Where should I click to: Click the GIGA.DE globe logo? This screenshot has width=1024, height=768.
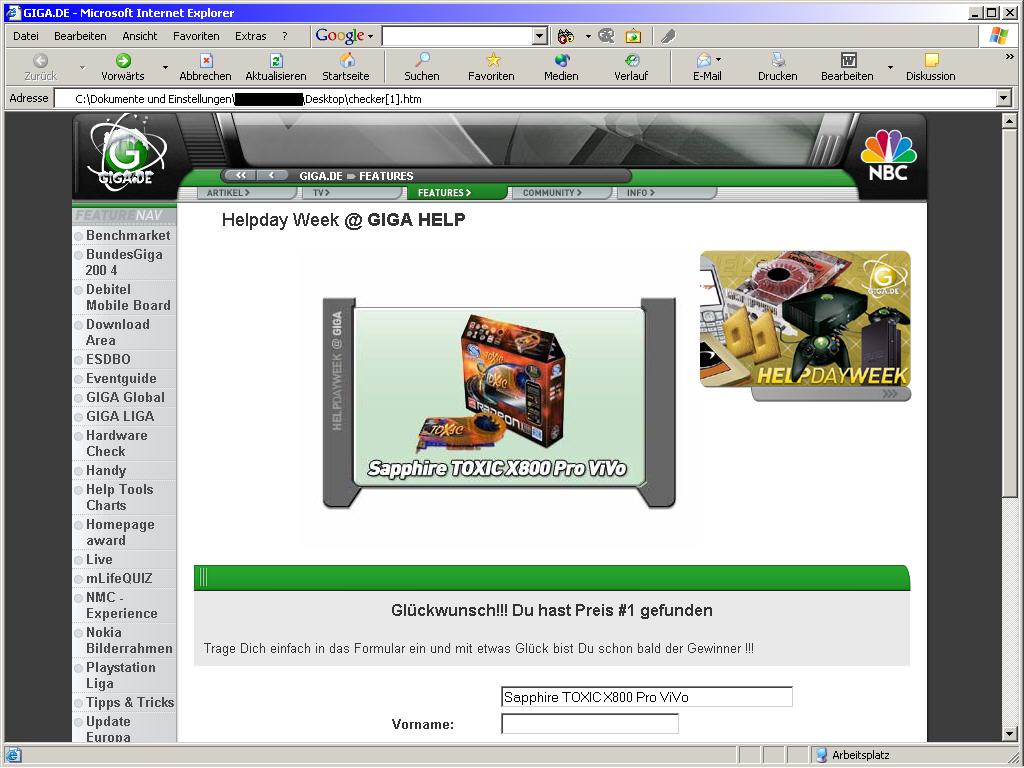point(126,155)
